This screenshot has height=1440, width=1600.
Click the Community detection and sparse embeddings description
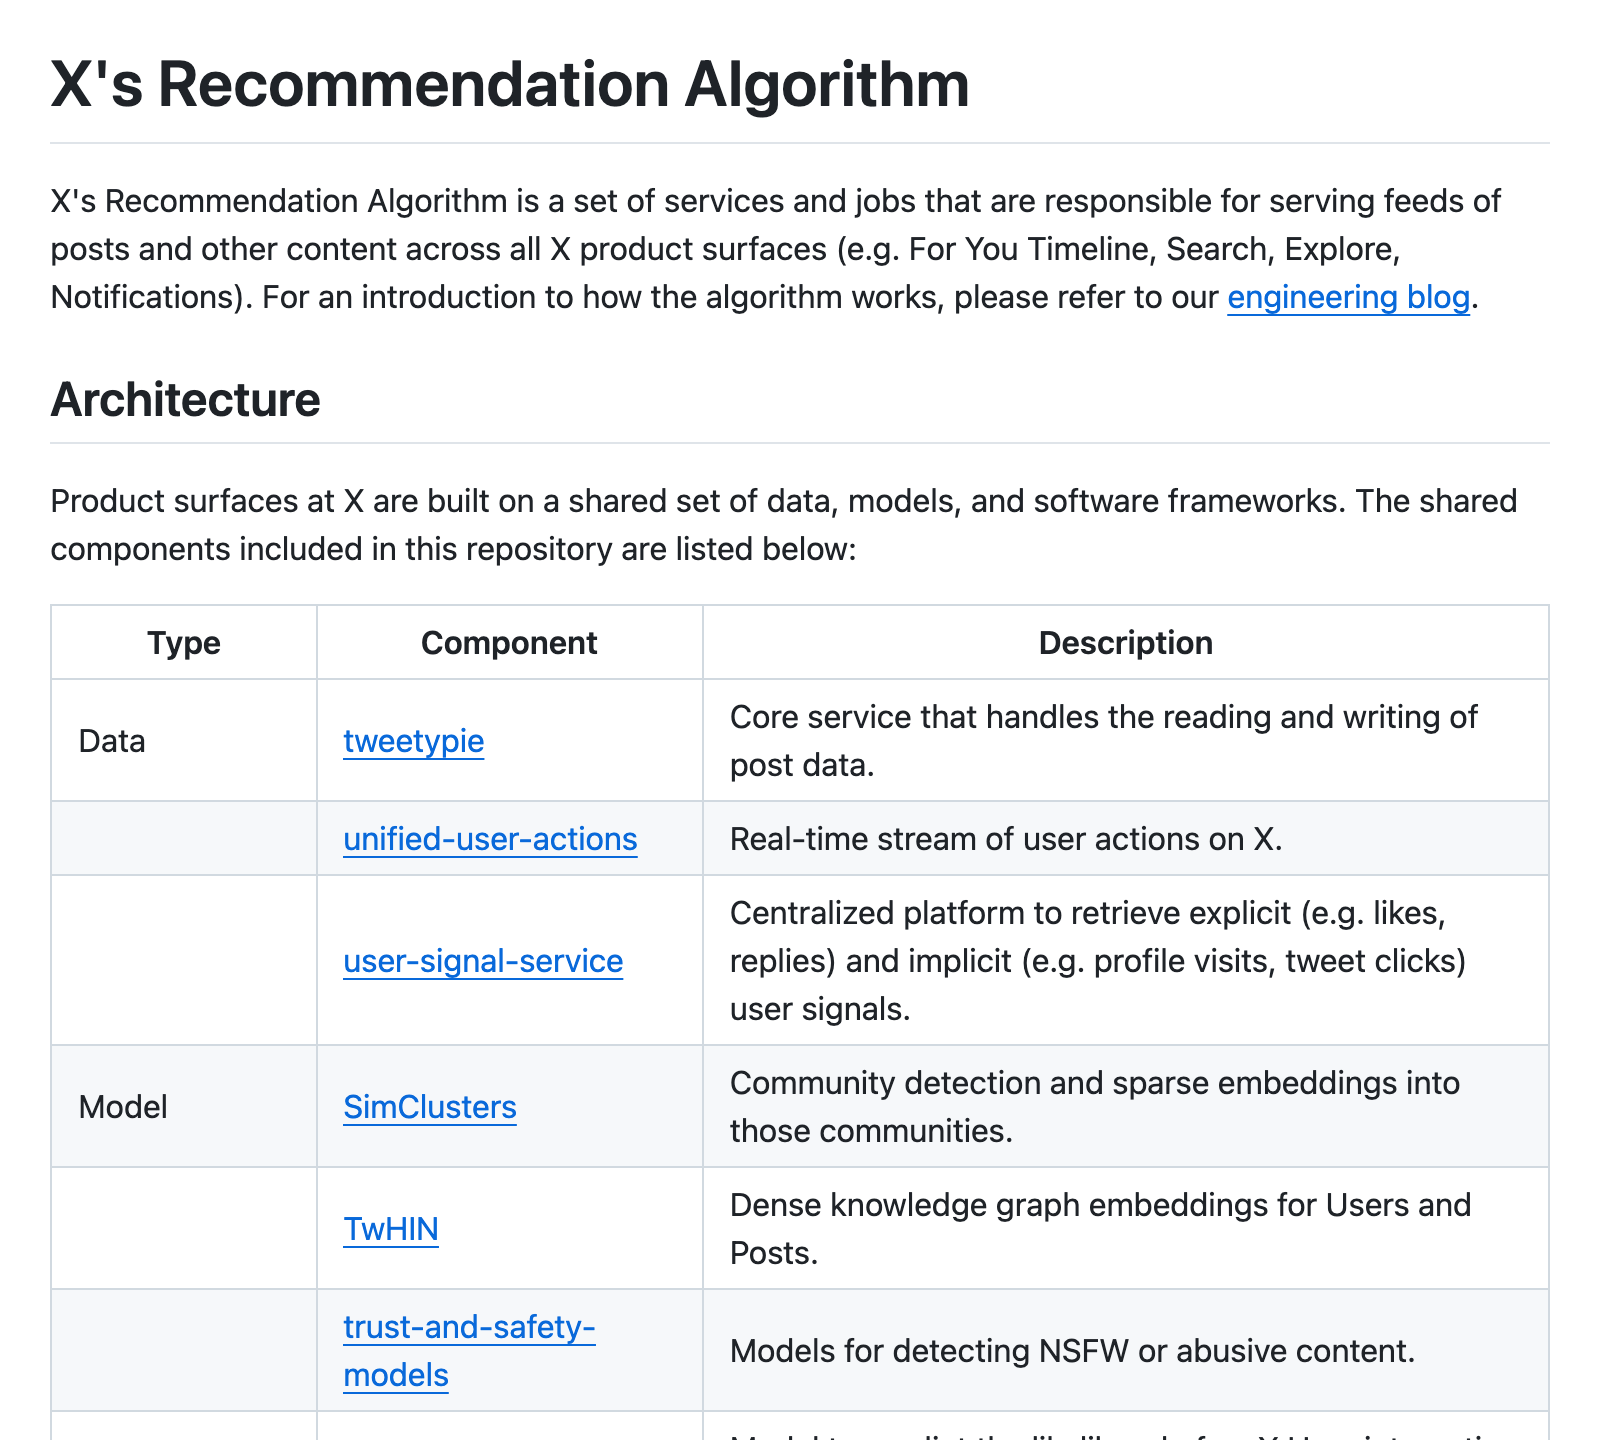click(1094, 1107)
